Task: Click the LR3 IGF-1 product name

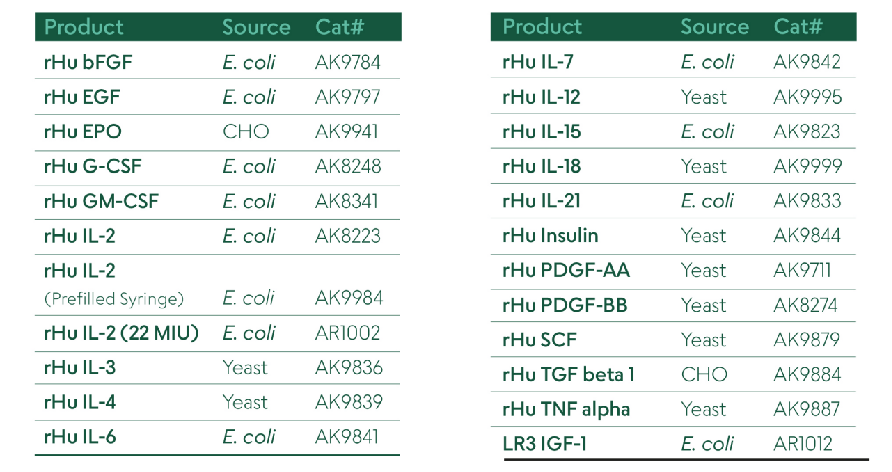Action: [x=543, y=444]
